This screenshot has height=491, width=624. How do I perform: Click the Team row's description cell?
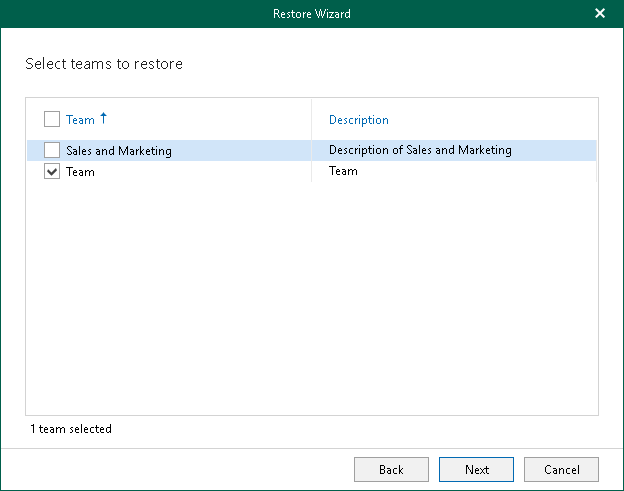coord(343,172)
